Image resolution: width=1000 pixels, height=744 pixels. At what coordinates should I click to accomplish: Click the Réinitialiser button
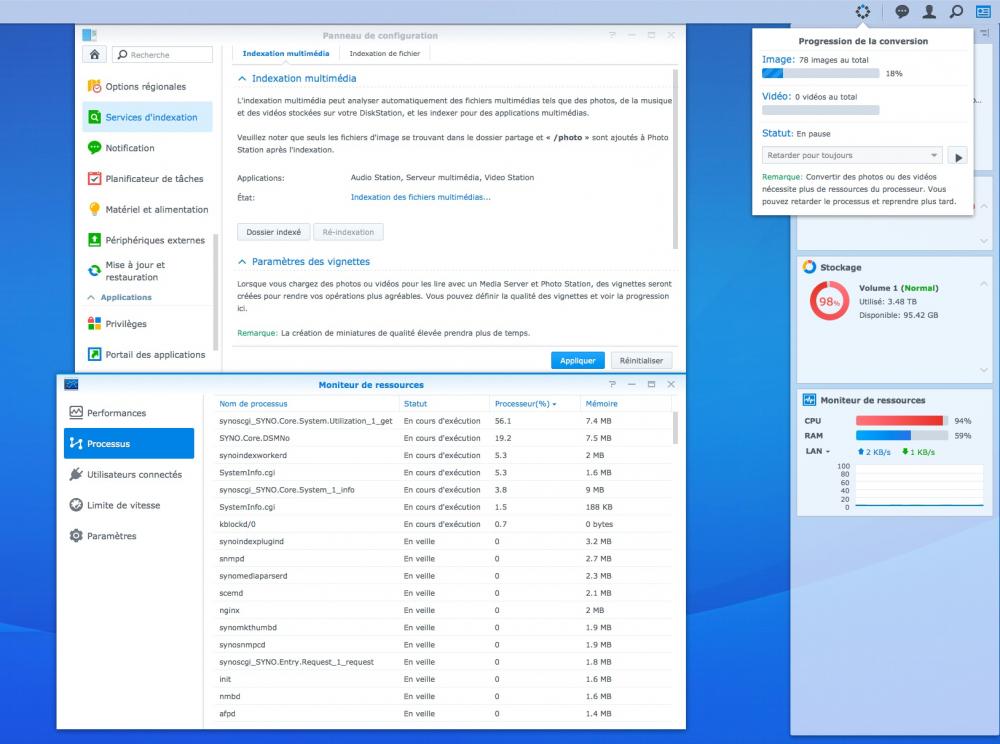[641, 361]
